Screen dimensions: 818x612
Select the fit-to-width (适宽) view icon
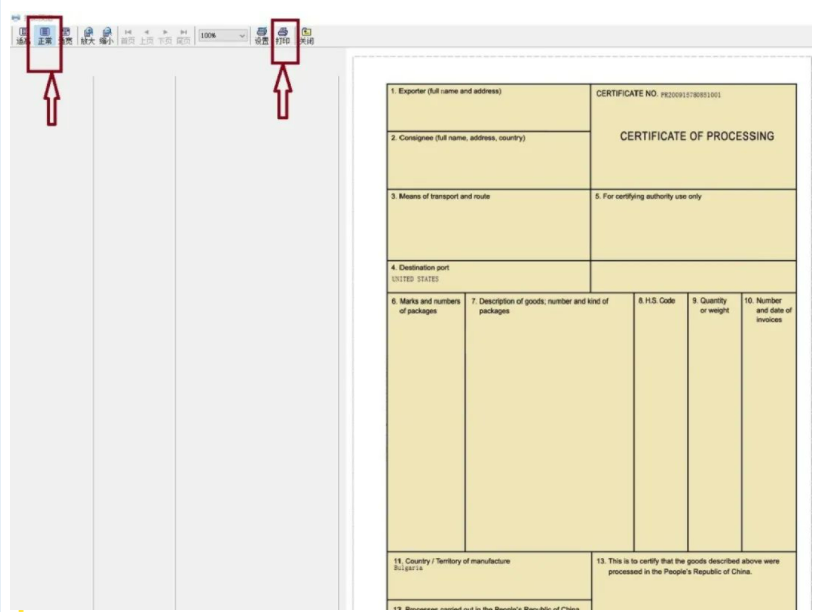coord(65,36)
